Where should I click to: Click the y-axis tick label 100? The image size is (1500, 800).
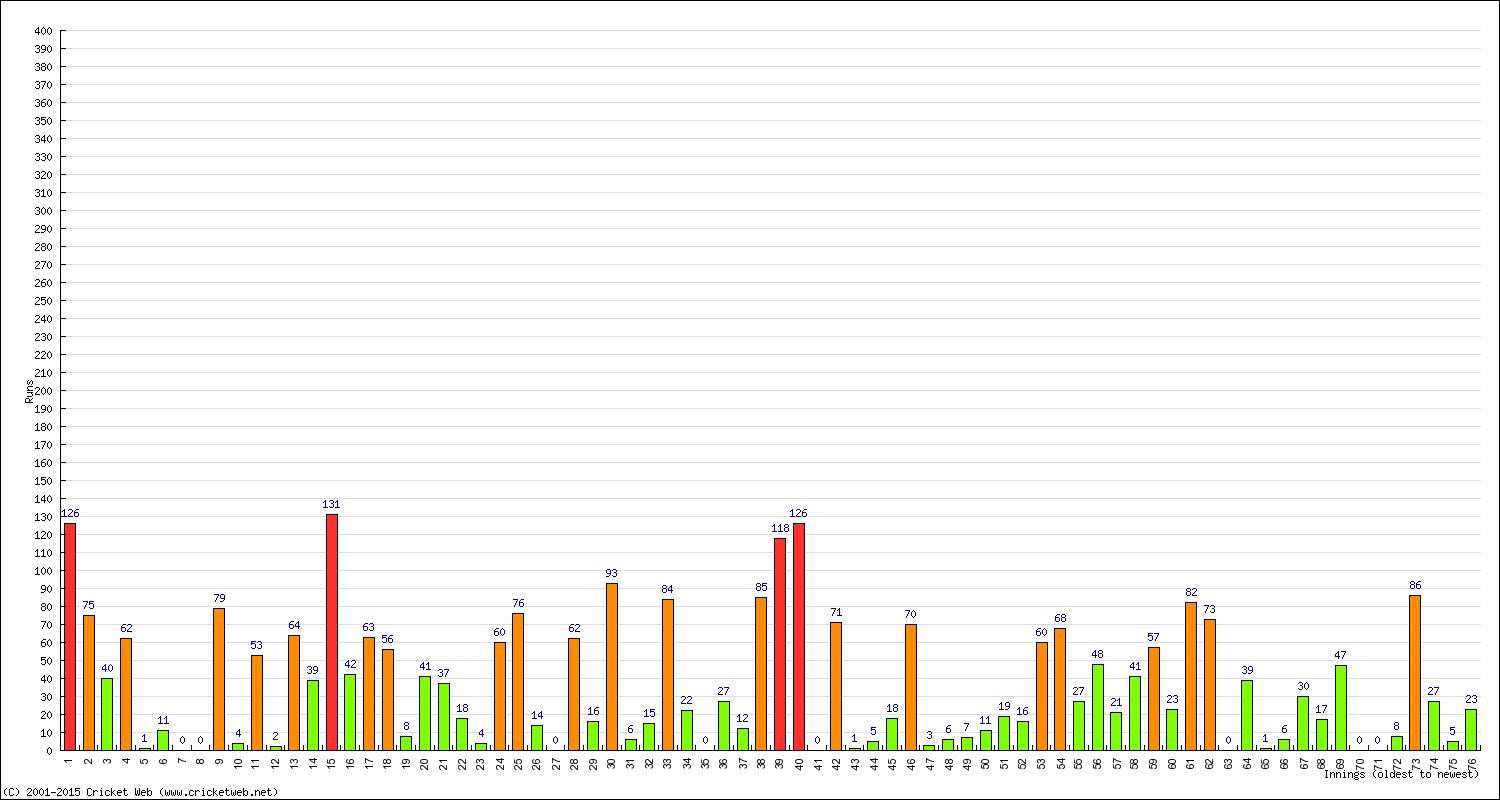(x=42, y=570)
